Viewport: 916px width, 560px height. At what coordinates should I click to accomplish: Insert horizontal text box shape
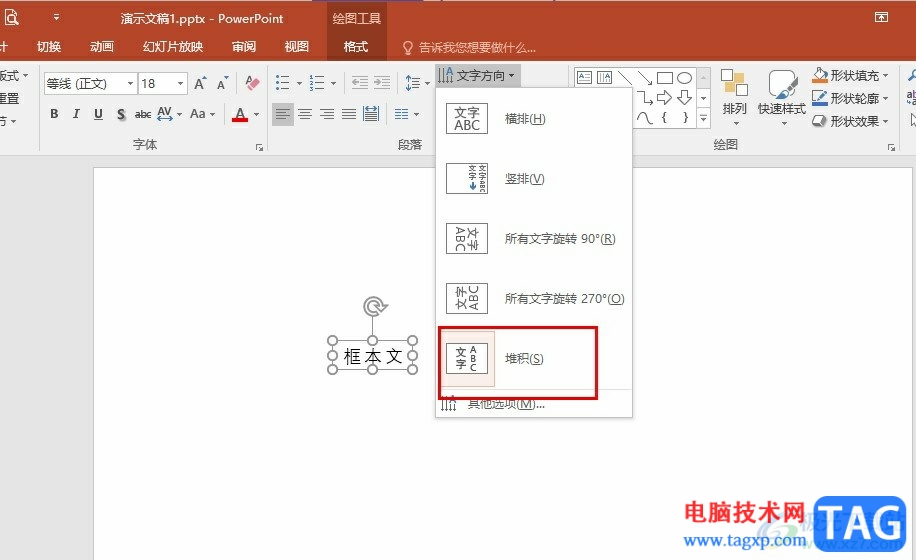pyautogui.click(x=584, y=77)
